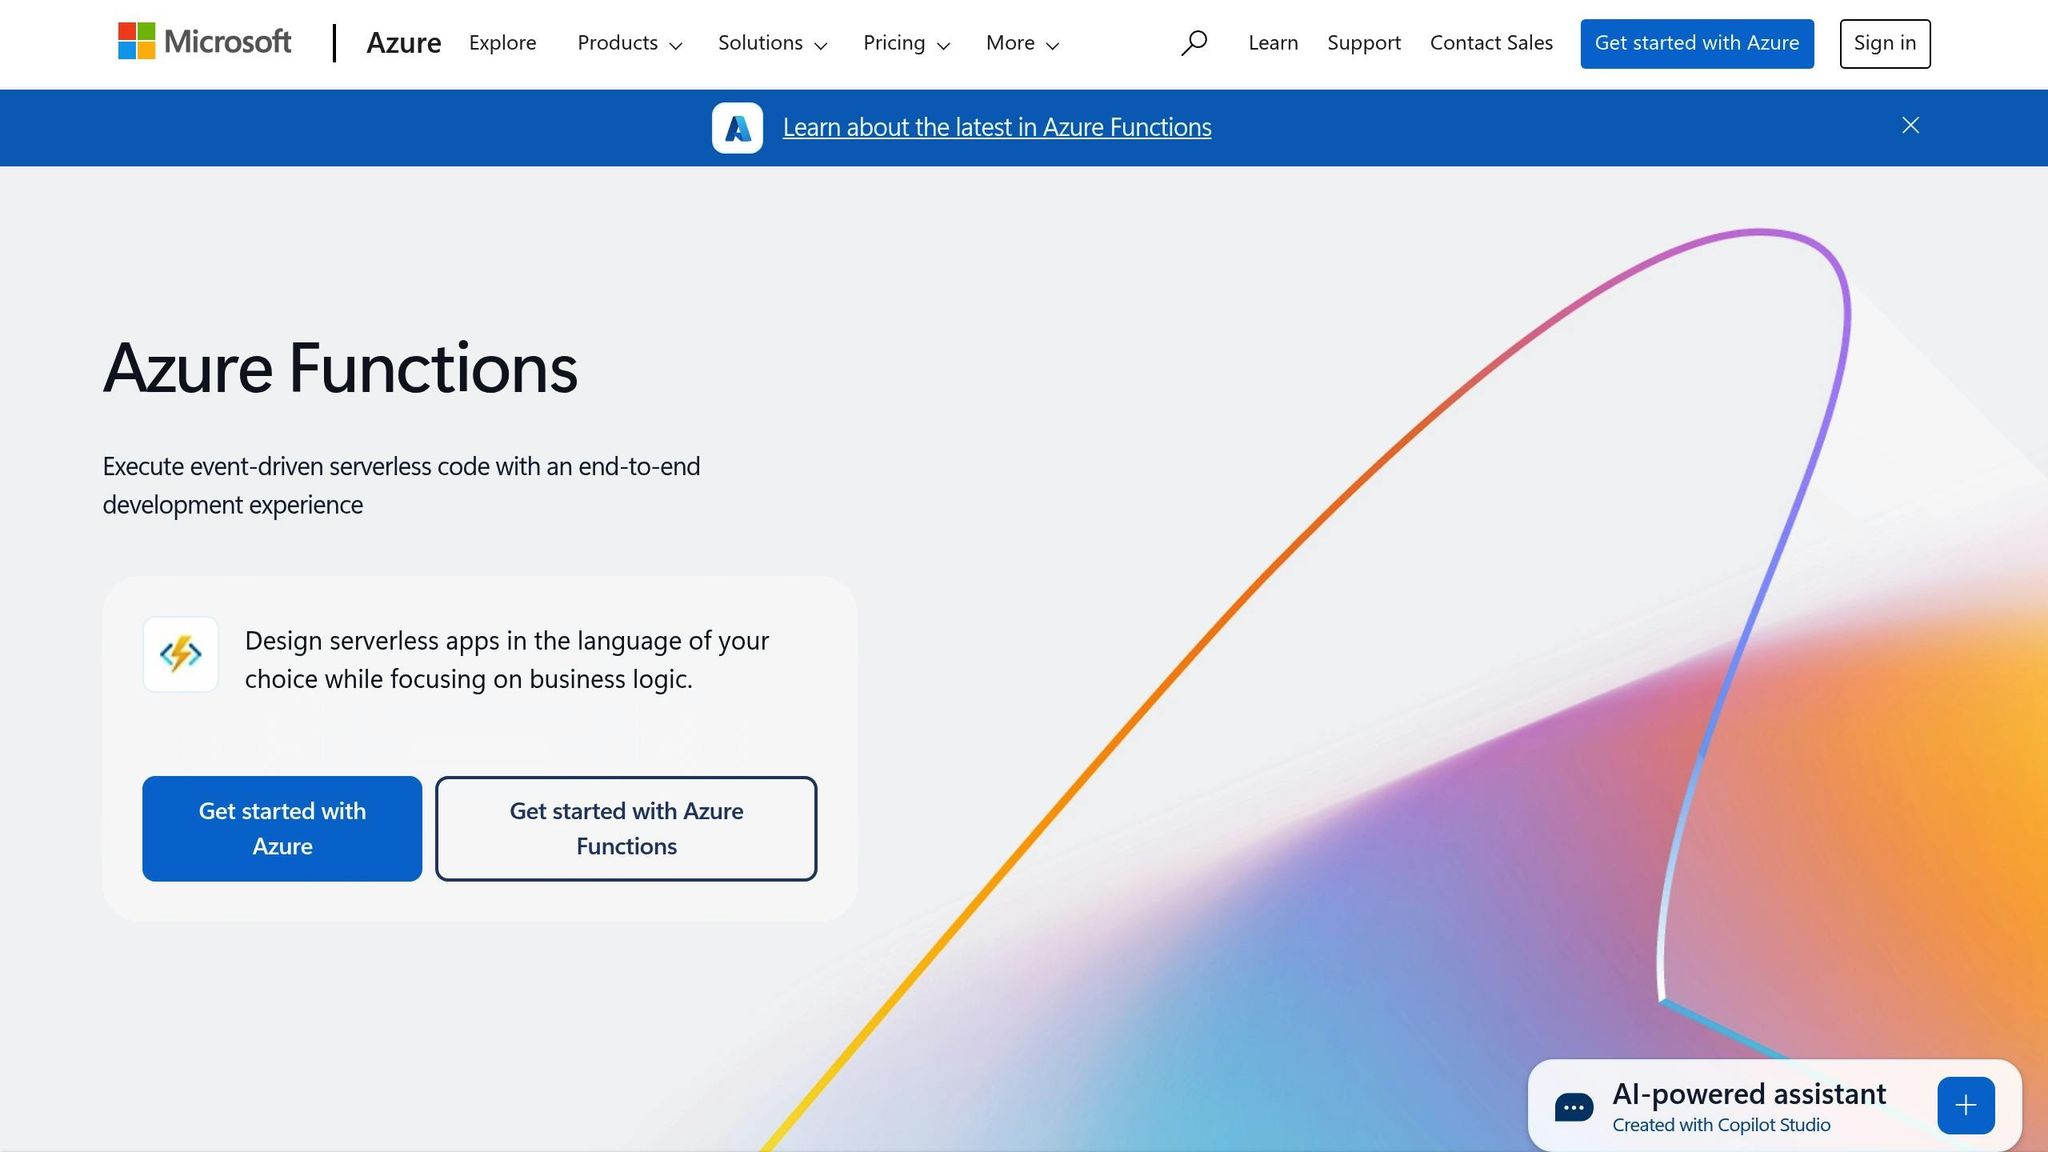
Task: Open the Learn about latest Azure Functions link
Action: coord(996,128)
